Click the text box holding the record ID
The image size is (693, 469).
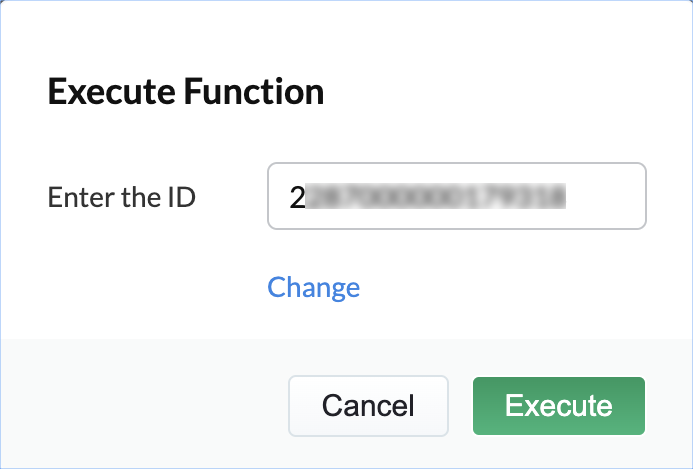coord(457,197)
